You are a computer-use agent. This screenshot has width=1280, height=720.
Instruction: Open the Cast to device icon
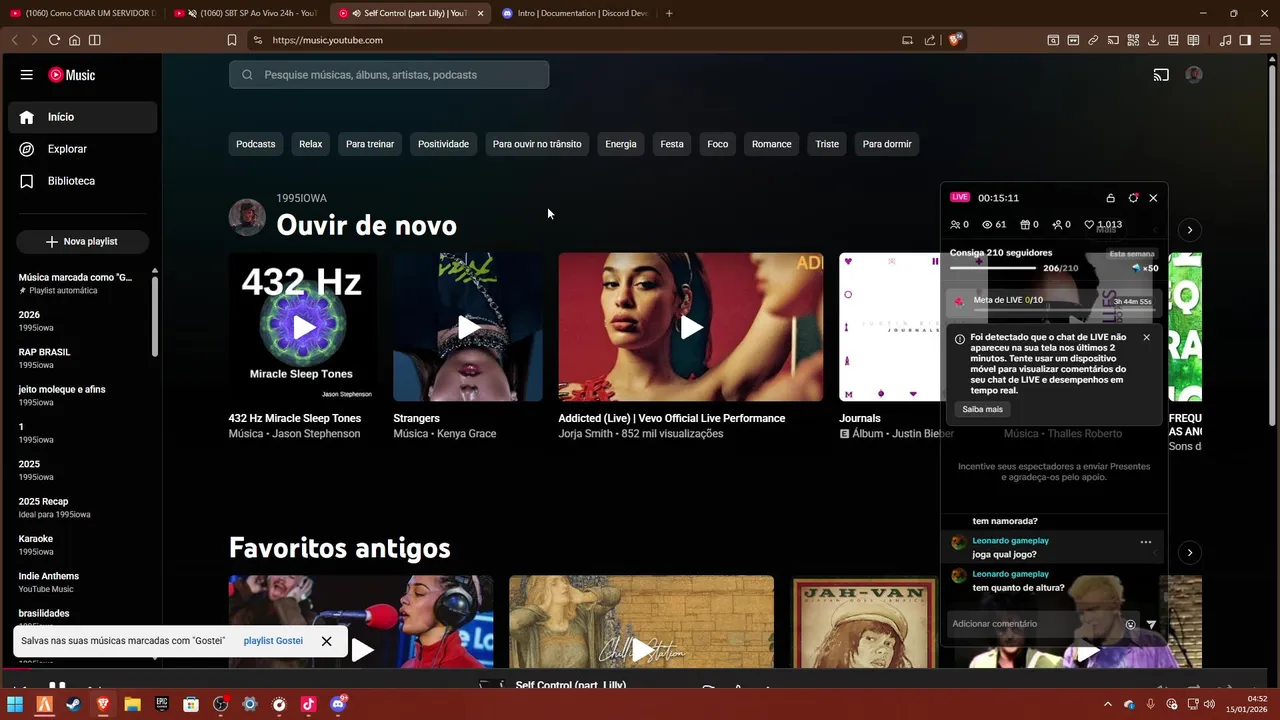pyautogui.click(x=1161, y=75)
